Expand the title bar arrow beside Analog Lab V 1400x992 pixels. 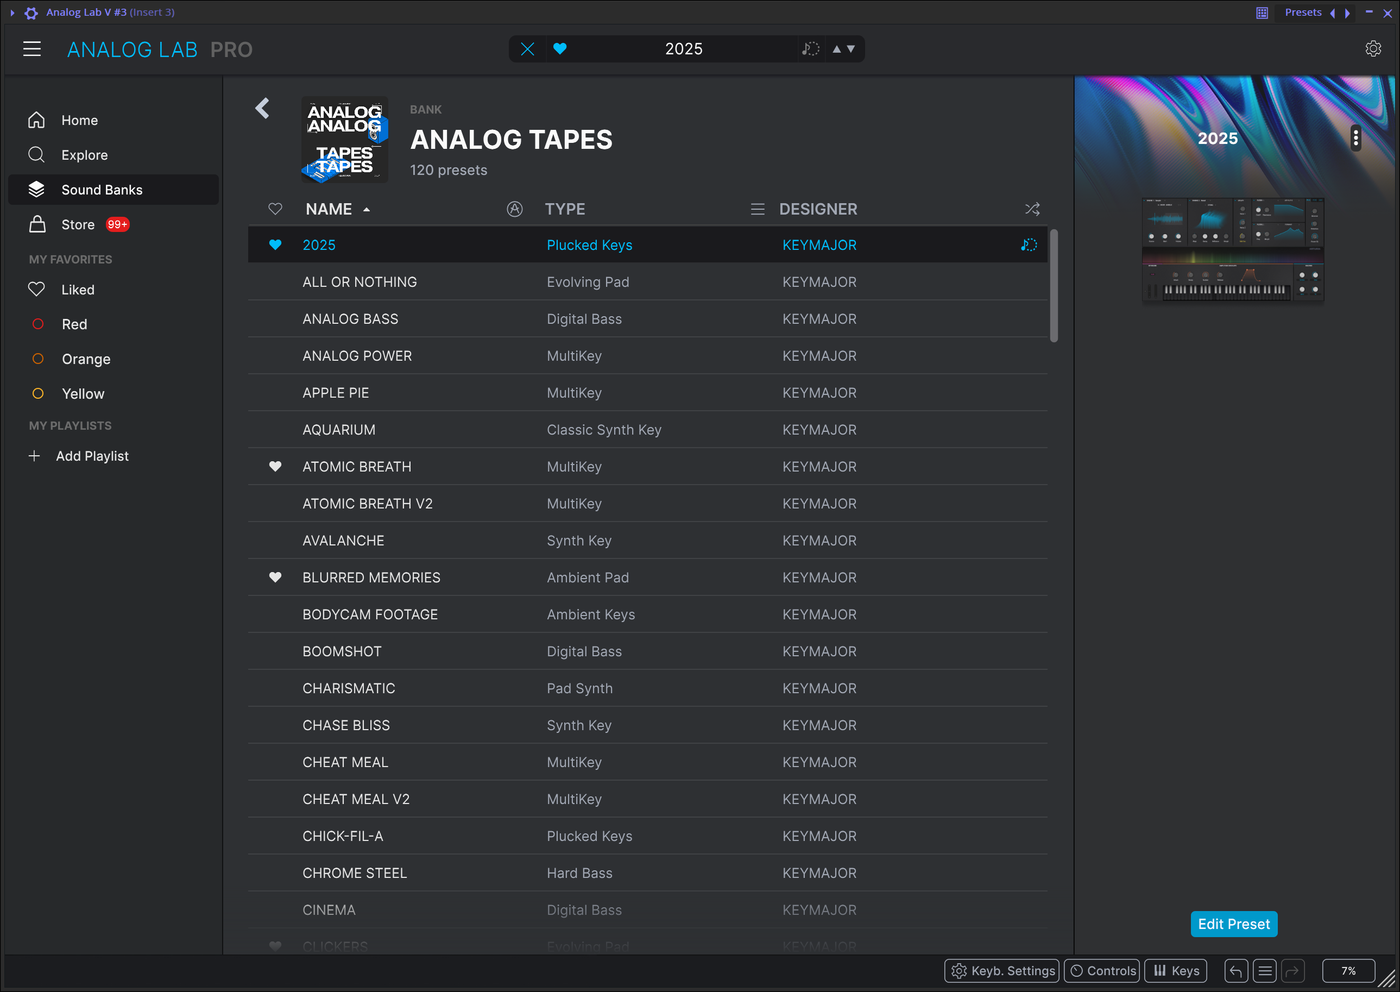[12, 13]
